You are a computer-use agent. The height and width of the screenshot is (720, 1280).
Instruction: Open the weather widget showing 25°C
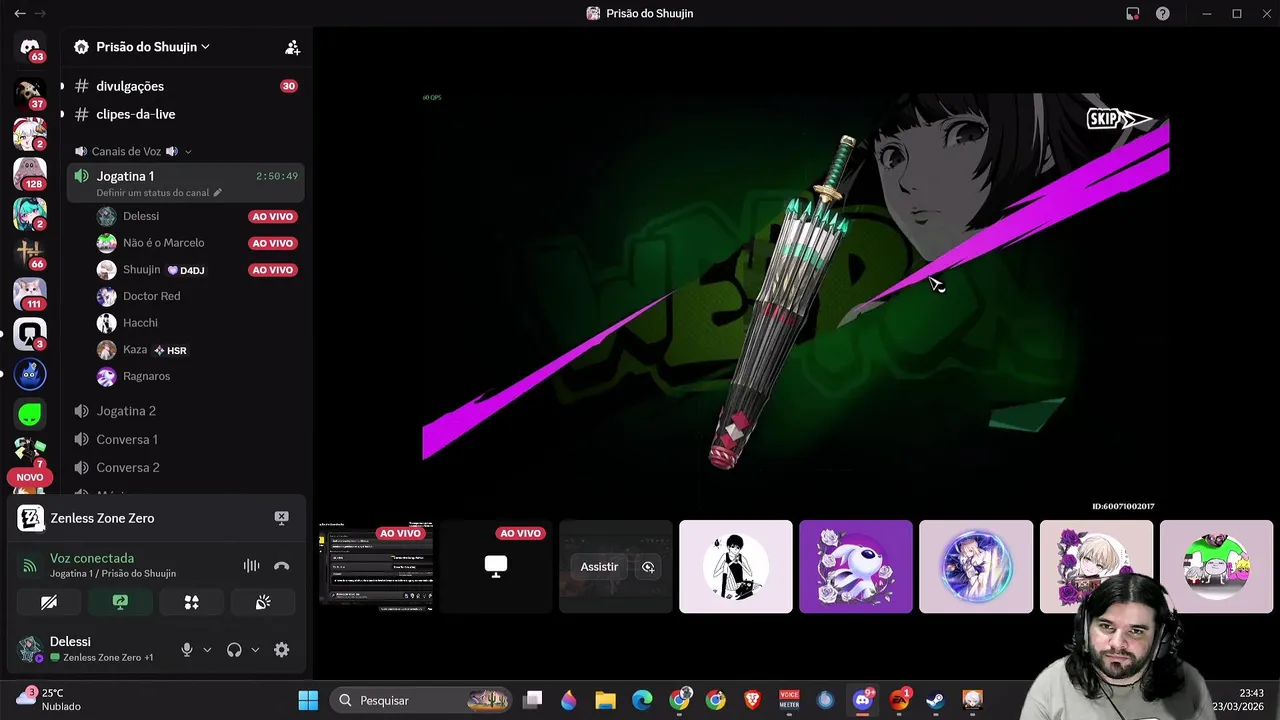[x=49, y=699]
